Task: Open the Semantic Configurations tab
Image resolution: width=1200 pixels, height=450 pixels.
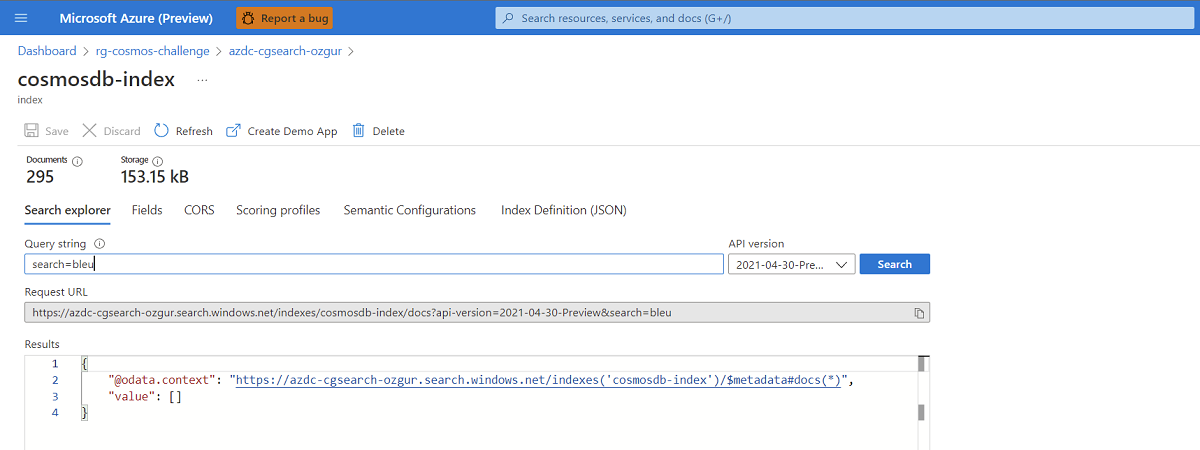Action: click(410, 210)
